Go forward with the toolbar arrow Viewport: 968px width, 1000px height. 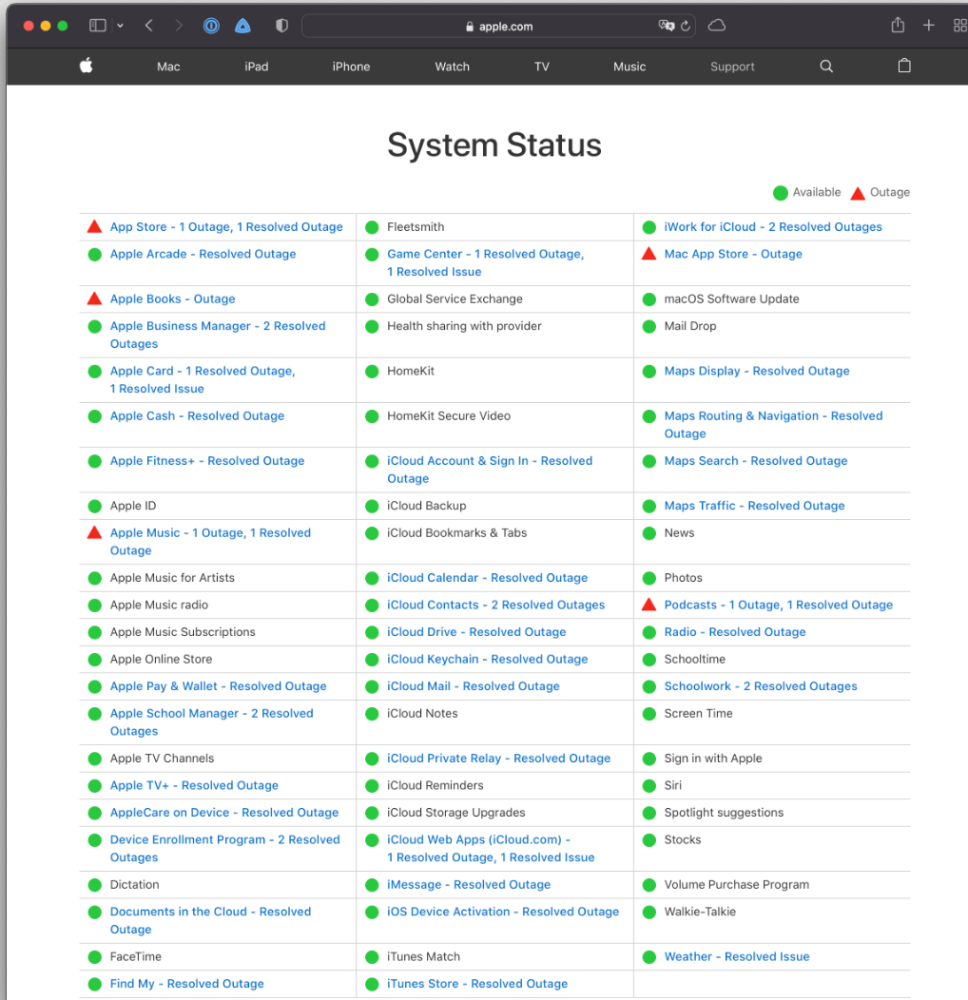point(179,26)
